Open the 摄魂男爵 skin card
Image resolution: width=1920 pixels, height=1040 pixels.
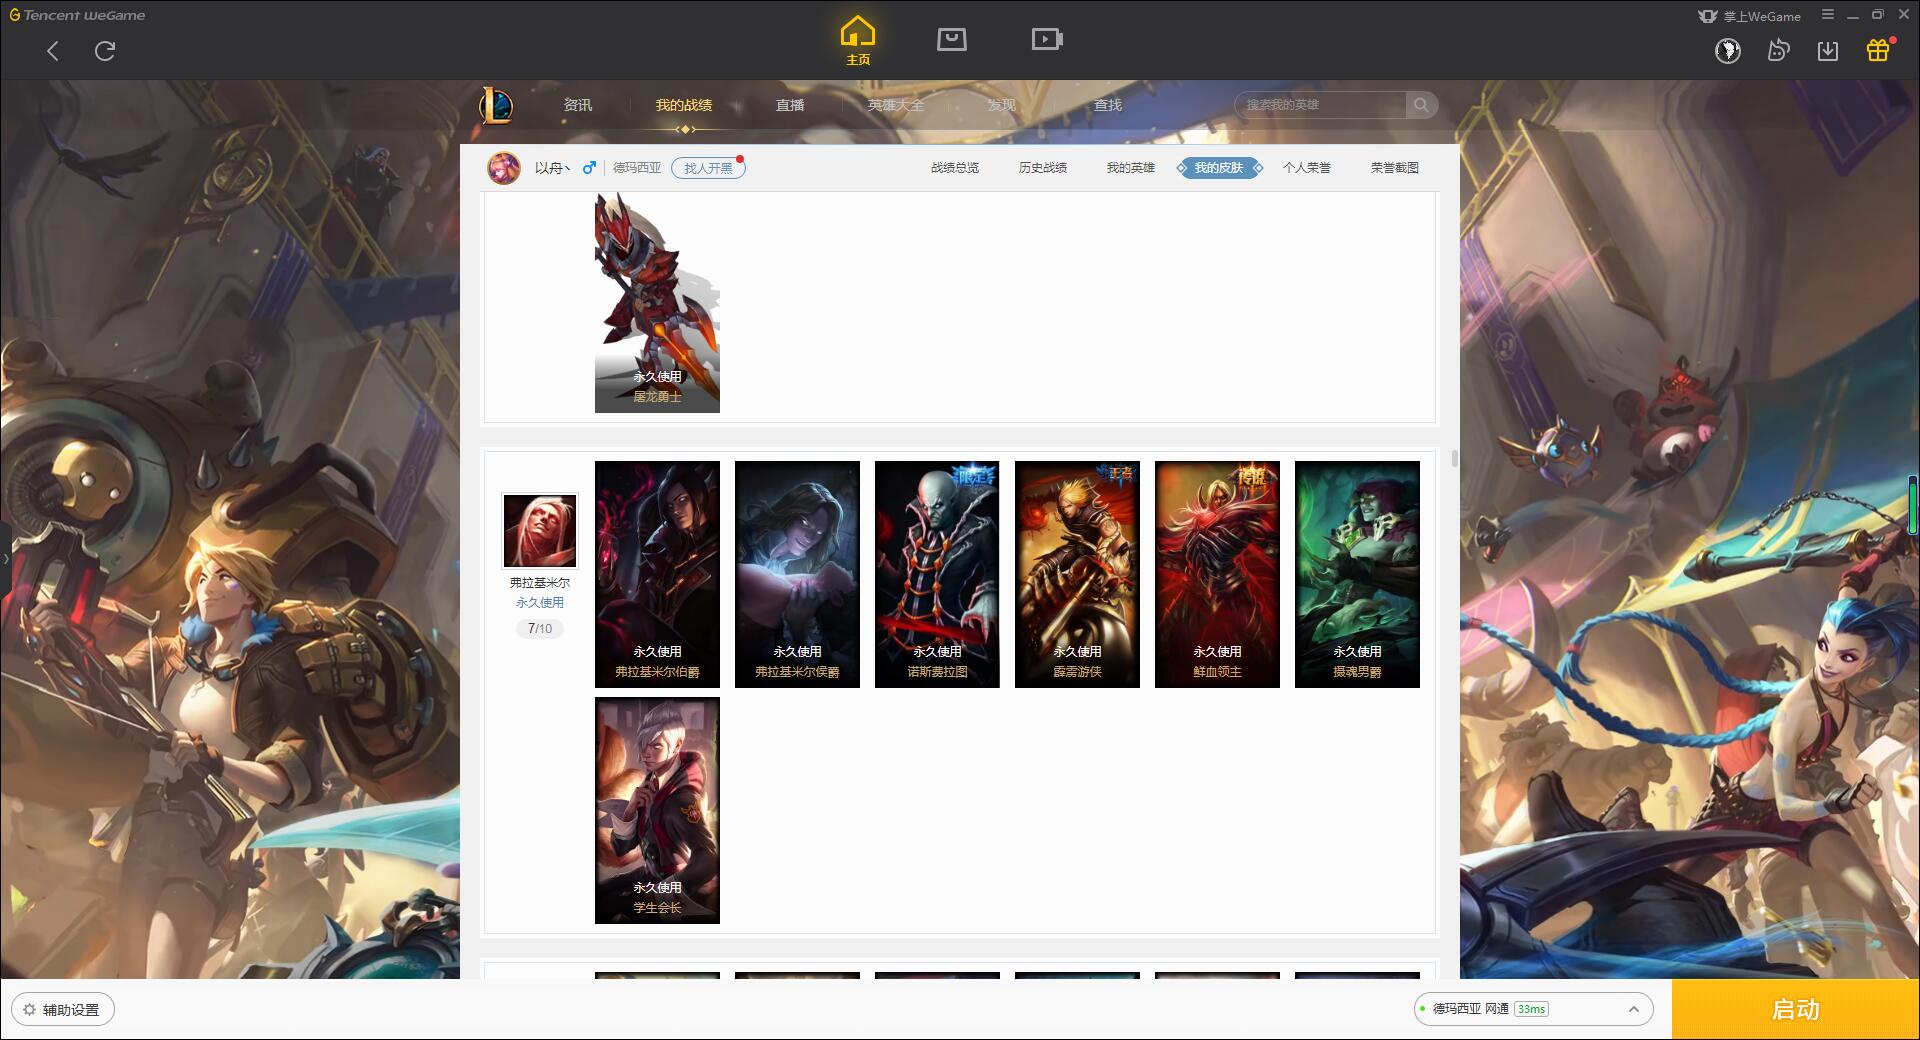point(1357,574)
